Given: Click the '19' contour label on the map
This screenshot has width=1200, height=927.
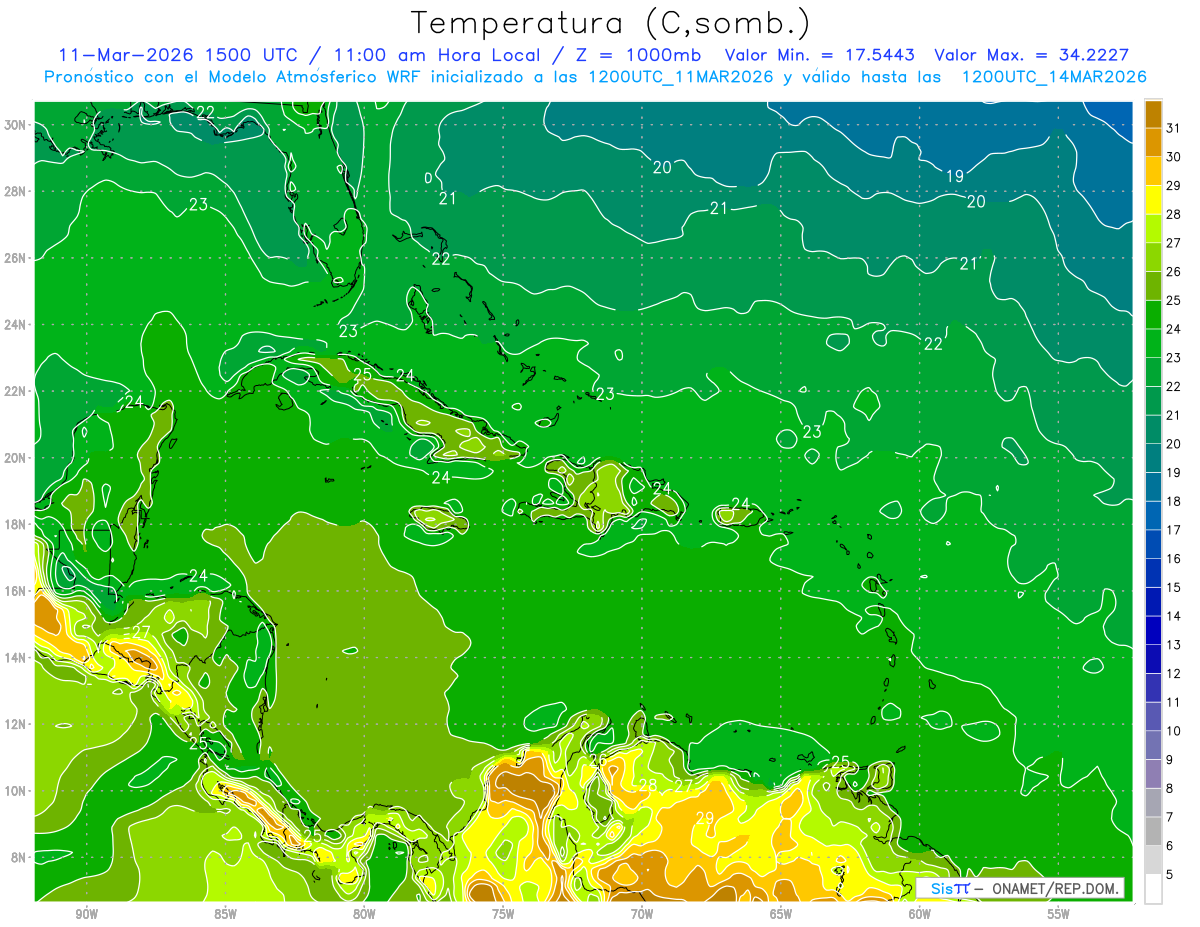Looking at the screenshot, I should coord(955,176).
